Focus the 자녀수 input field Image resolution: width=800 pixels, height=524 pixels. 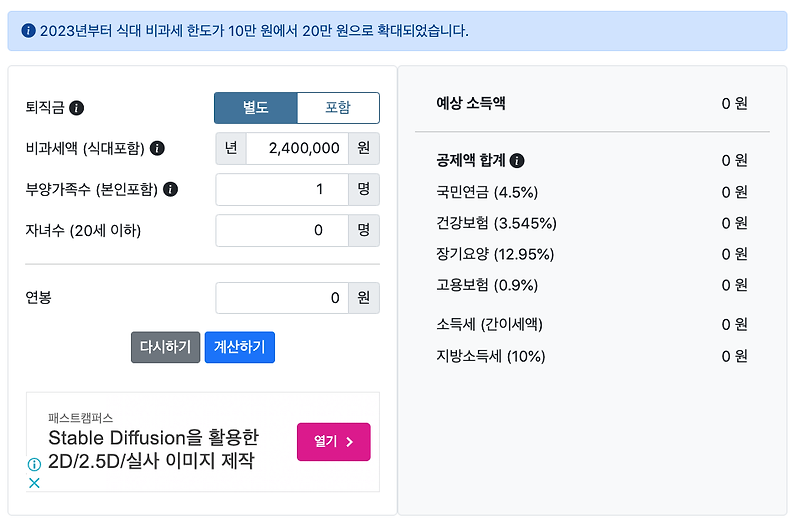(x=282, y=231)
